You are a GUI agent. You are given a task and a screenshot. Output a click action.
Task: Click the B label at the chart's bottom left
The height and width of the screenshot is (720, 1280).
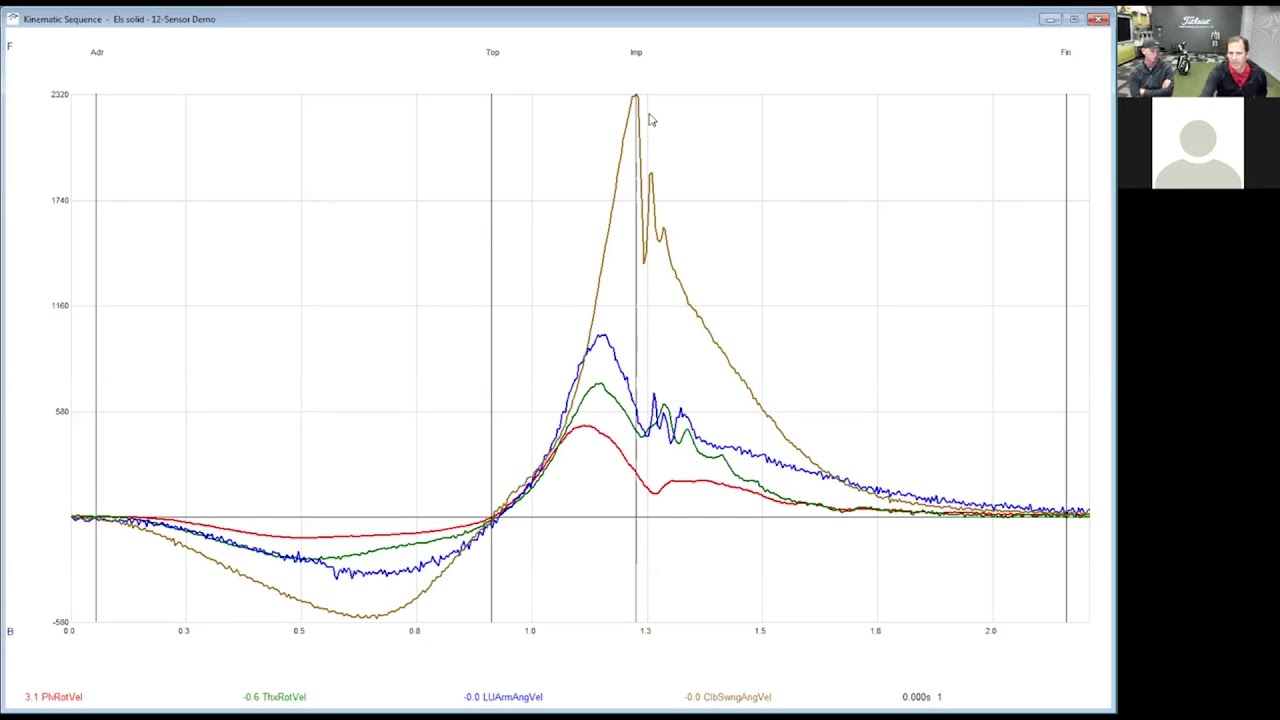[x=10, y=631]
